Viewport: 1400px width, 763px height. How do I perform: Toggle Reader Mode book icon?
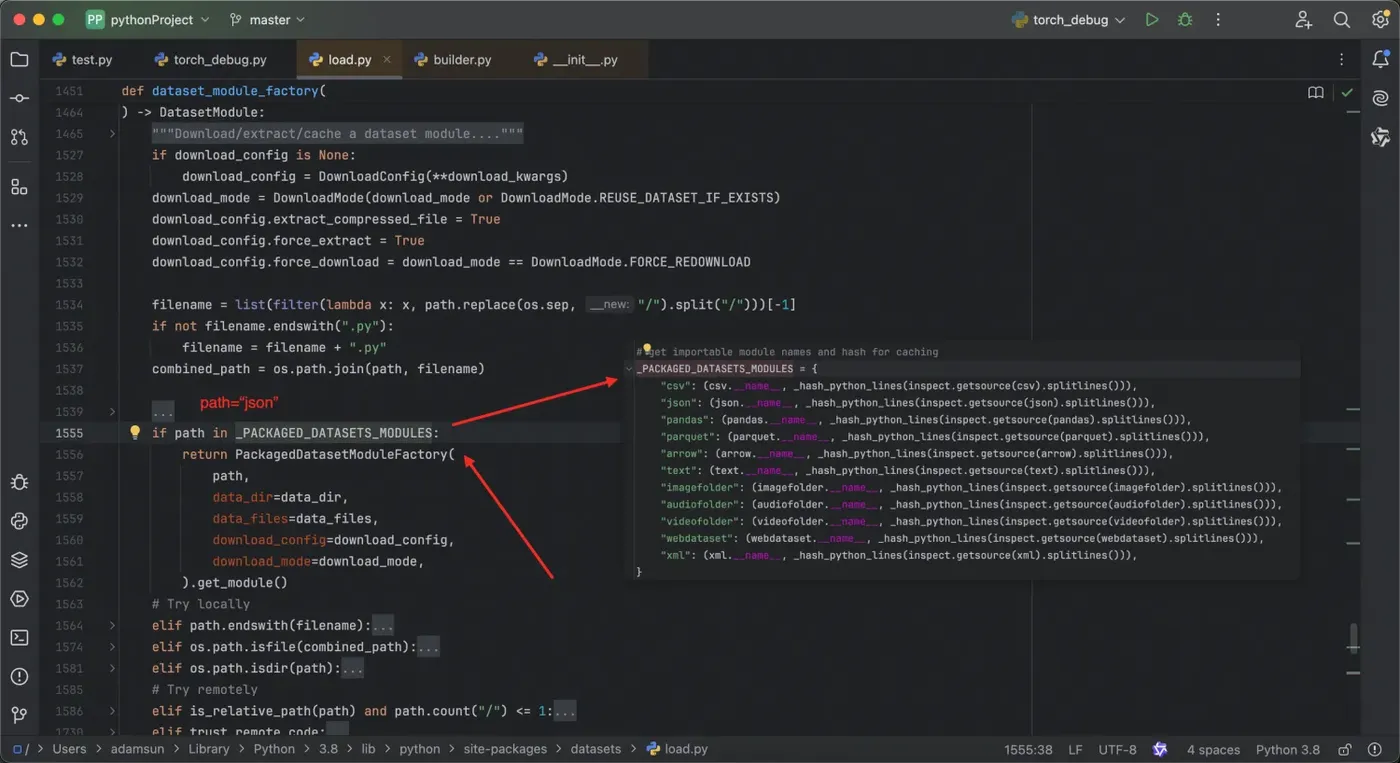pyautogui.click(x=1316, y=92)
